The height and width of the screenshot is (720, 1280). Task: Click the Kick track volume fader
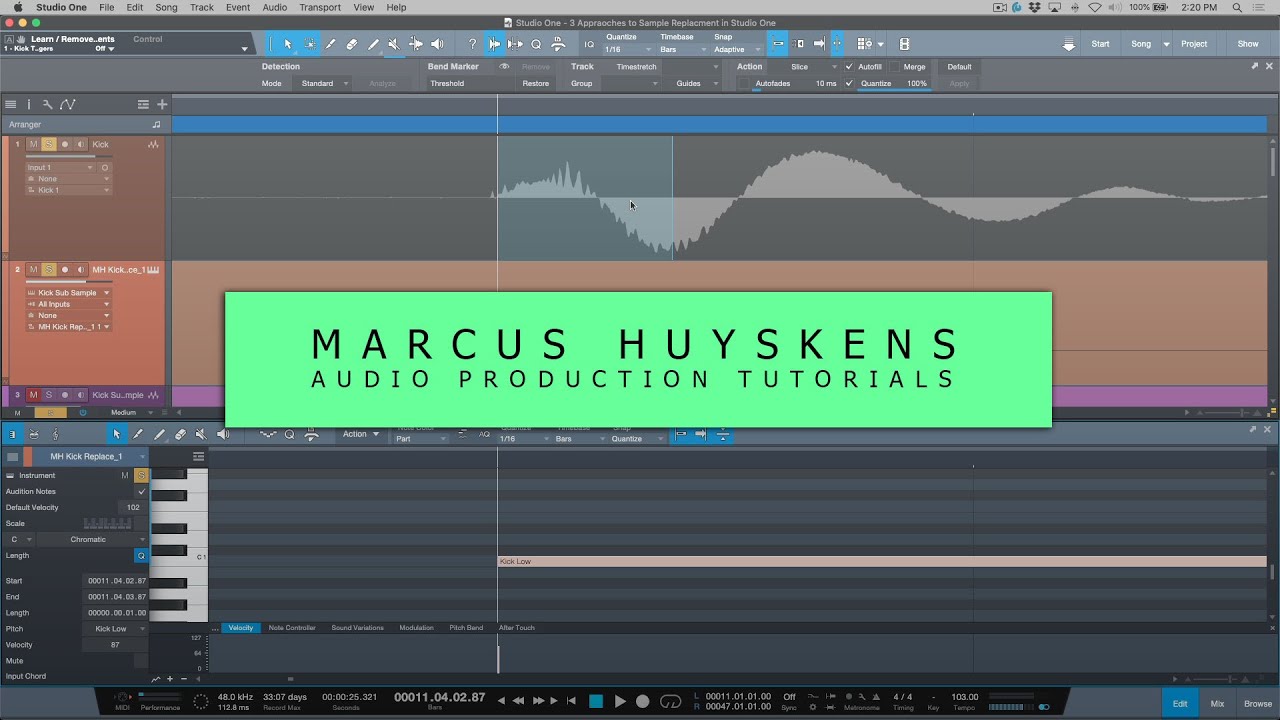tap(68, 157)
